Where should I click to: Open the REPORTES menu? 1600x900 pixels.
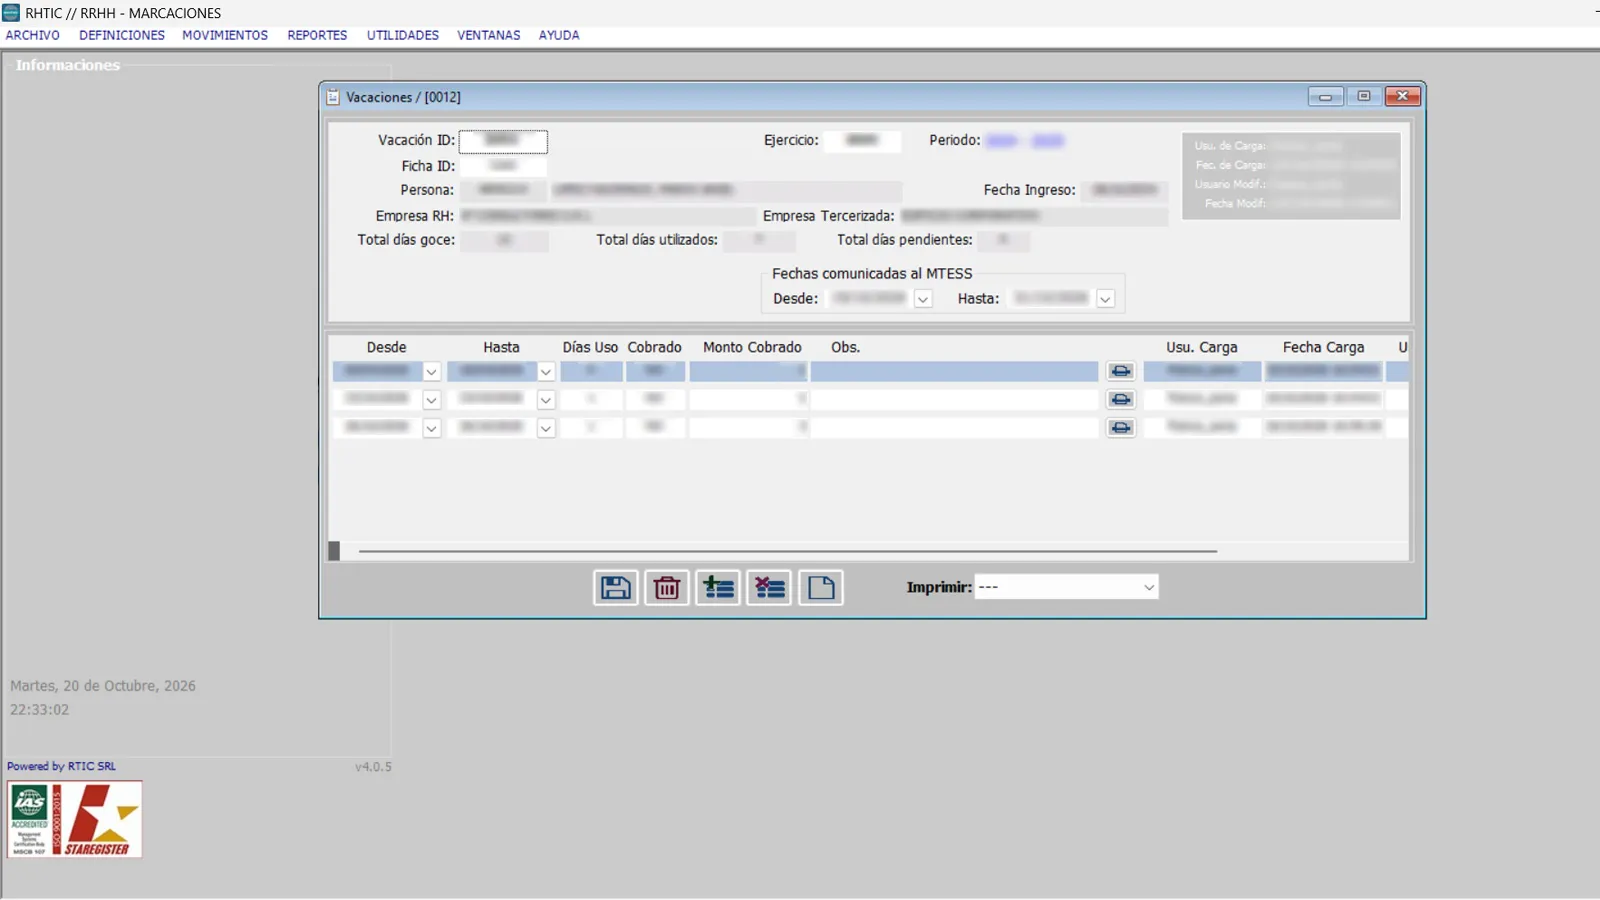coord(317,35)
